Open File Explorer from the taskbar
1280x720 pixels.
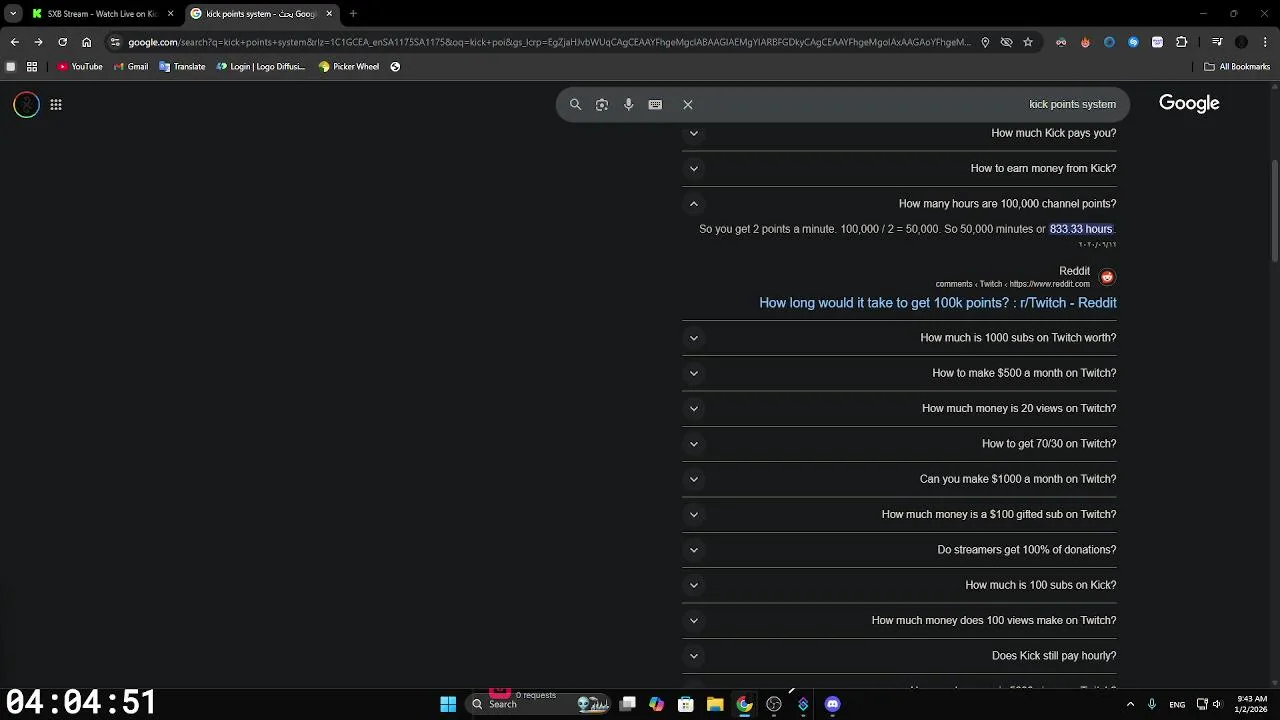(715, 704)
